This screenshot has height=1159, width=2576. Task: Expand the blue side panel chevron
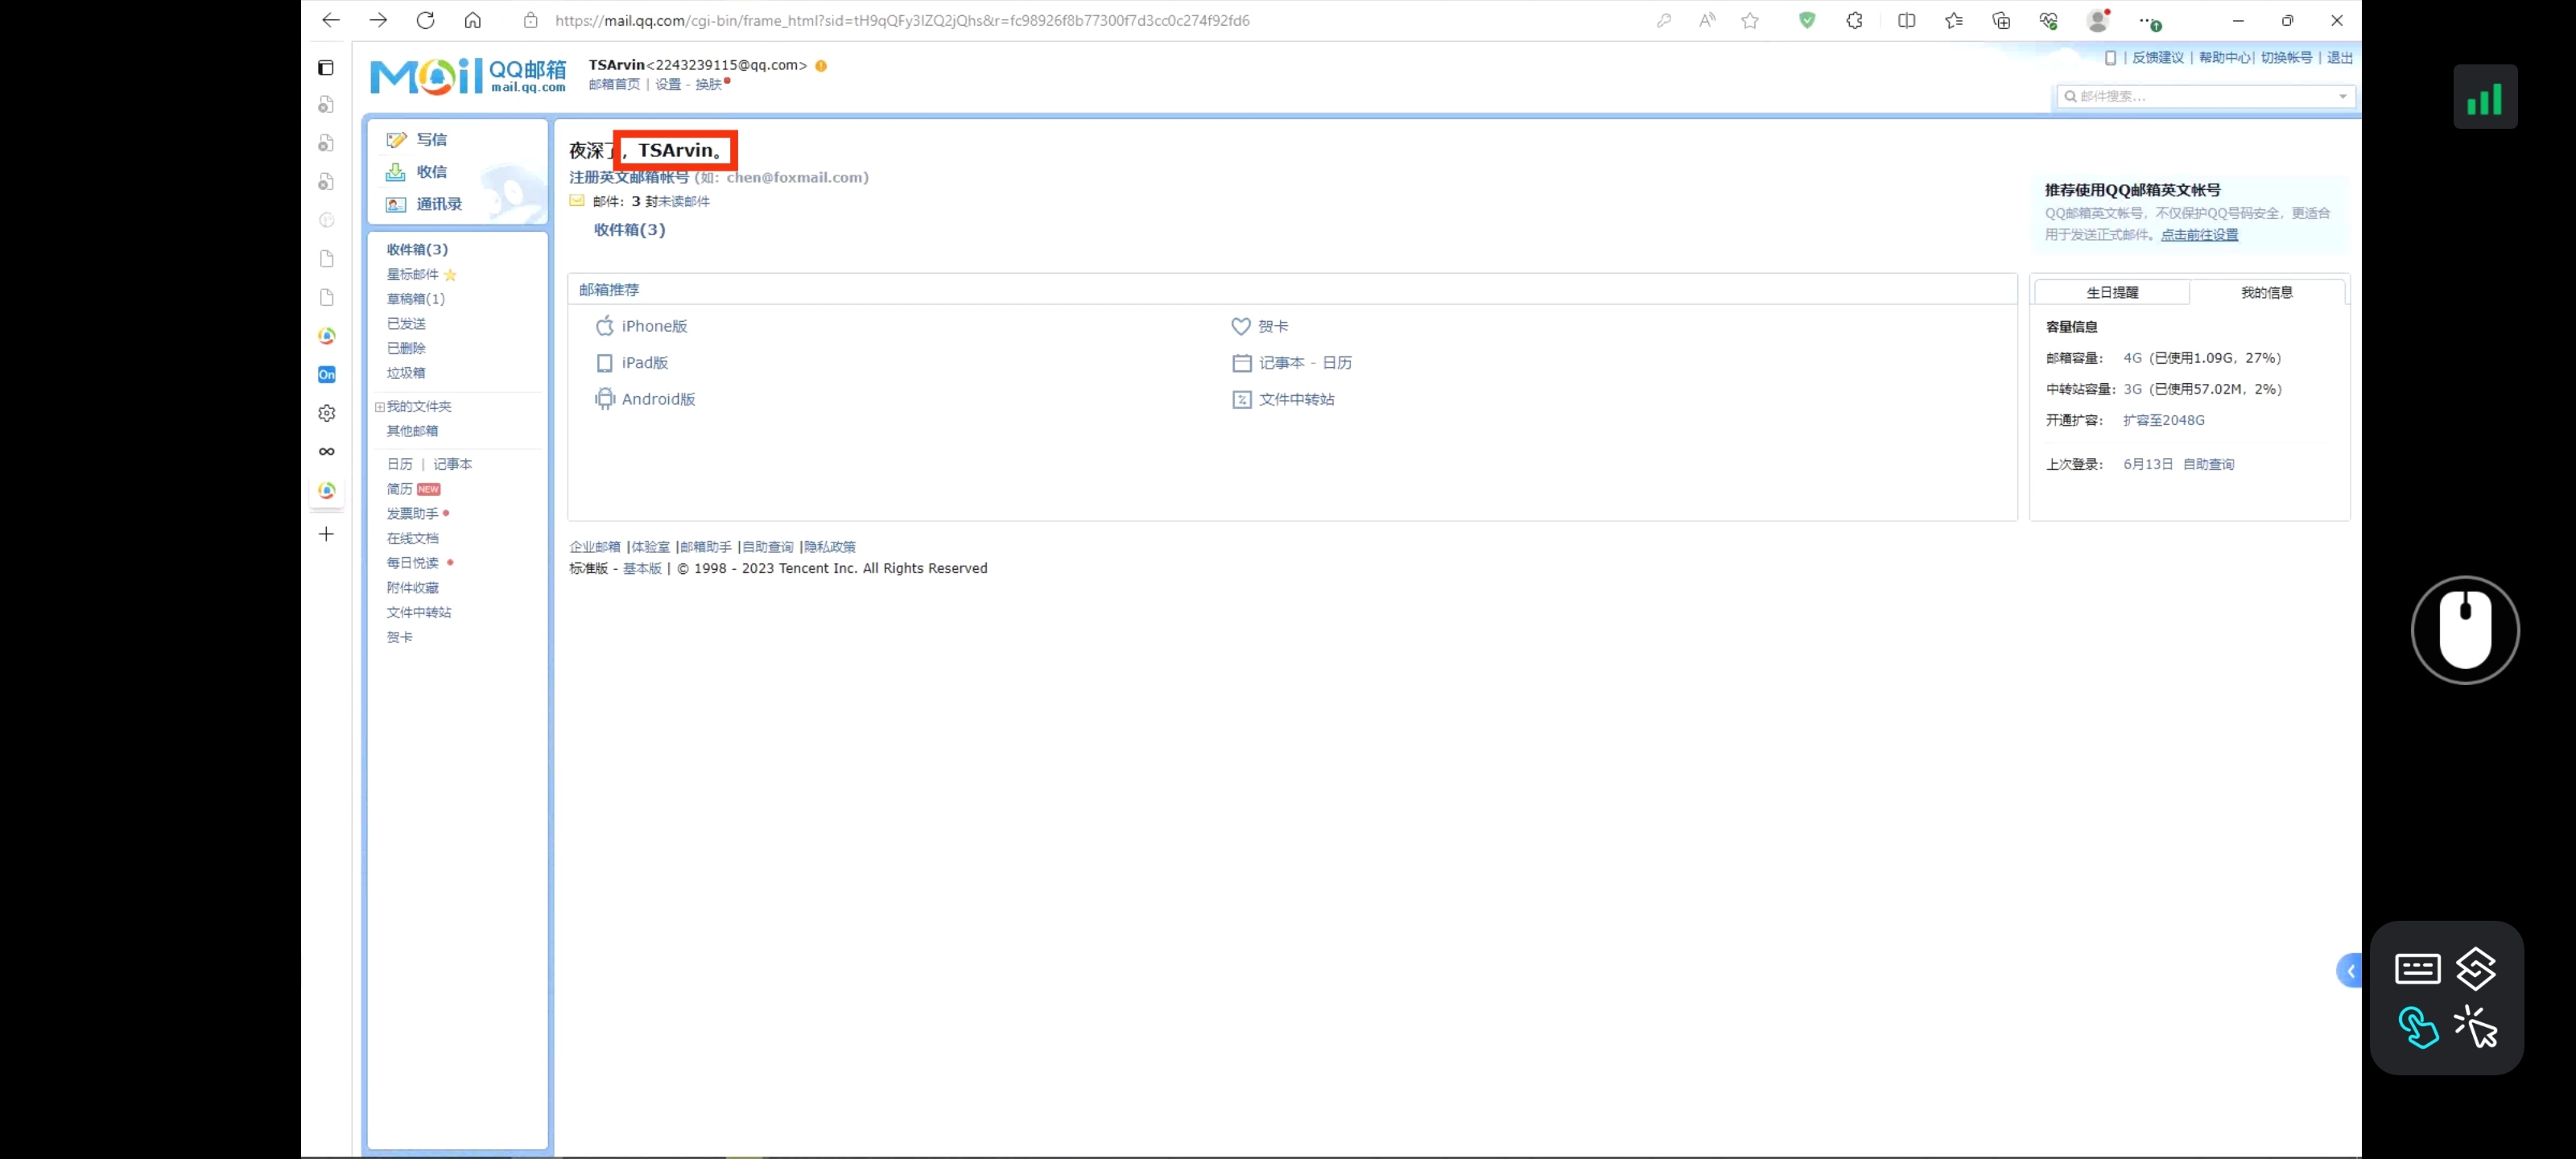[x=2350, y=970]
